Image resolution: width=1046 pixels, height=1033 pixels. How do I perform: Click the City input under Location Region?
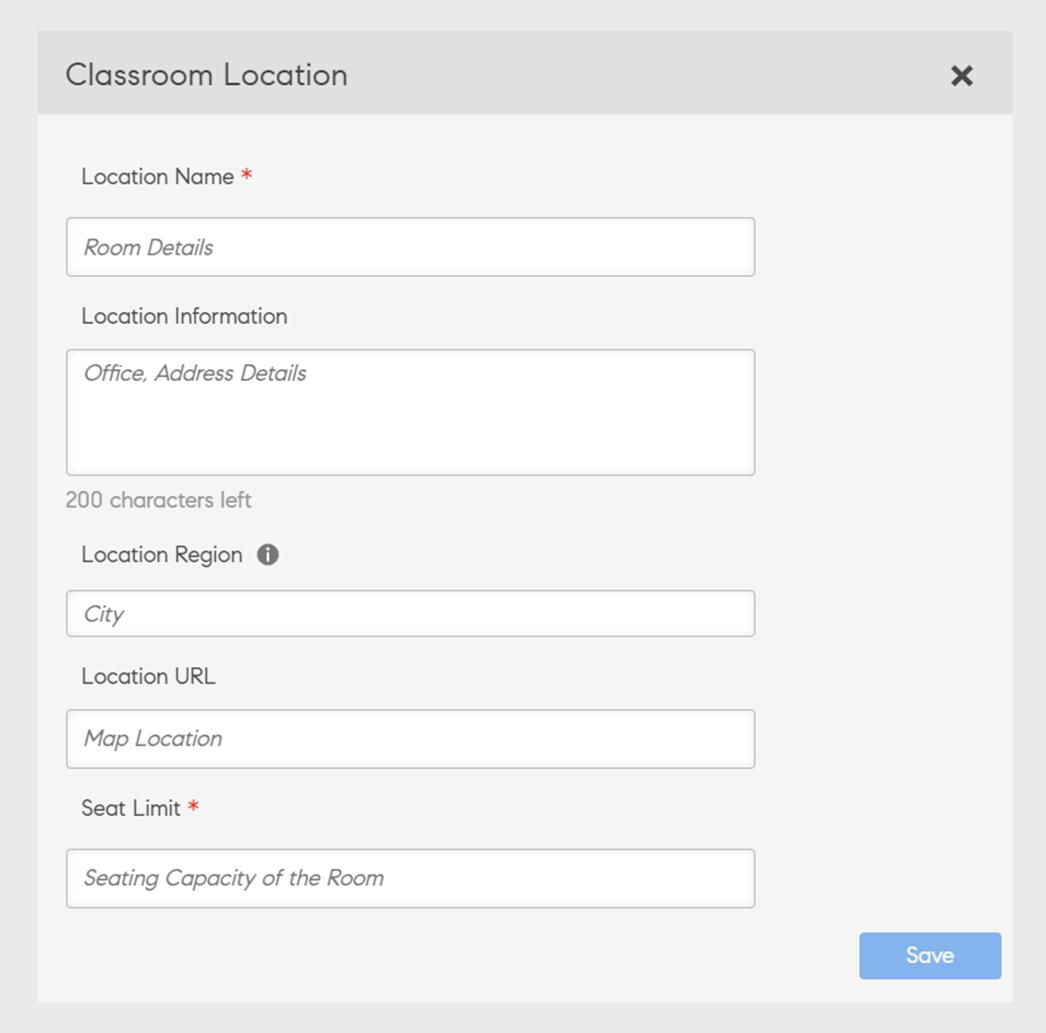pyautogui.click(x=410, y=613)
